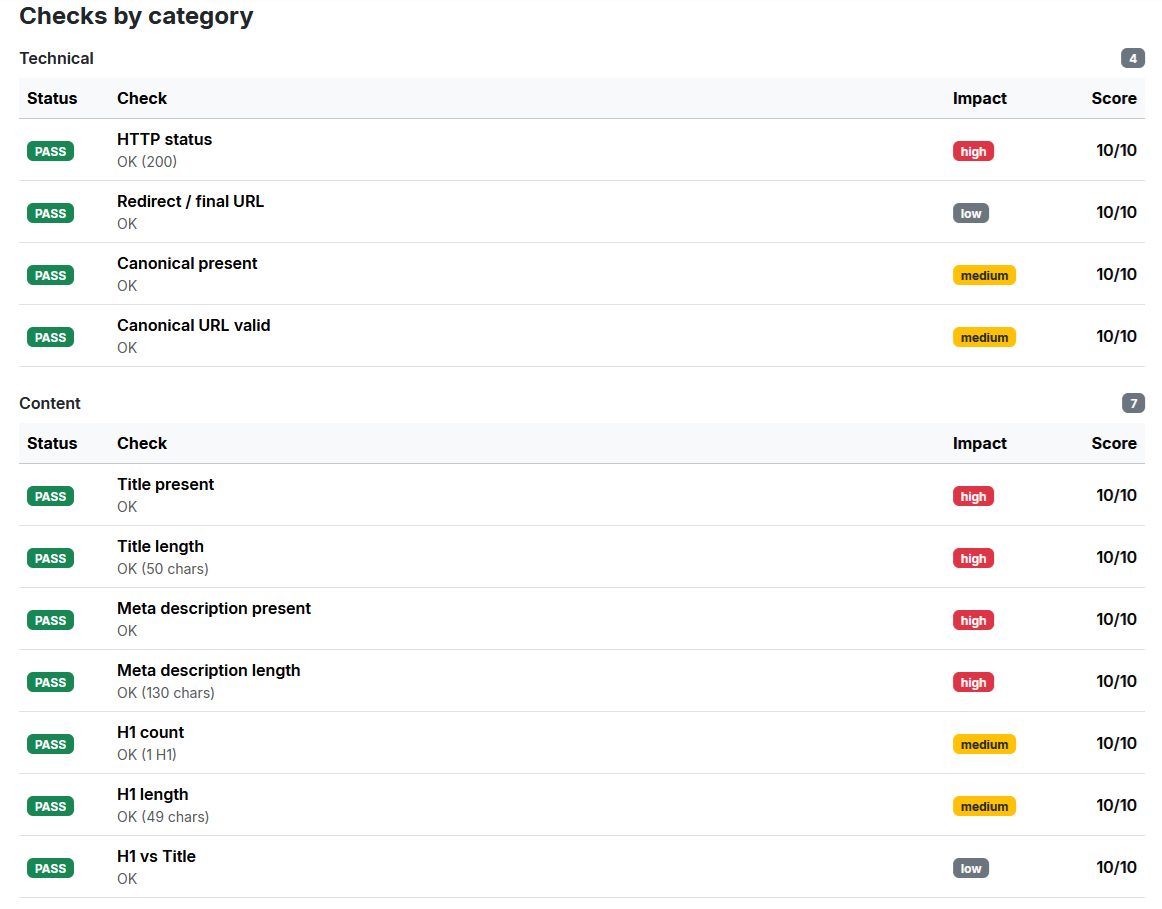Click the medium impact badge for H1 count
The image size is (1162, 909).
(x=984, y=745)
